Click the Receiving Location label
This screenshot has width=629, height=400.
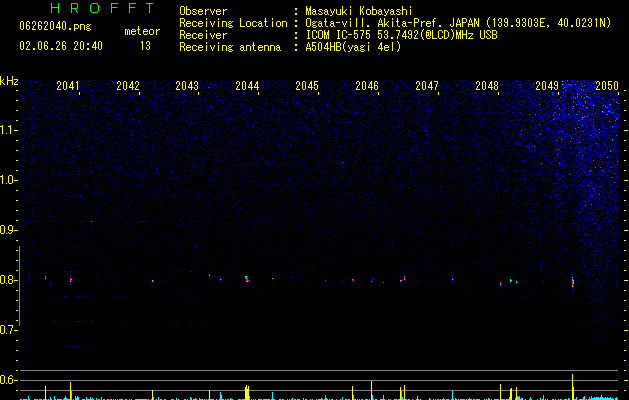(x=233, y=23)
